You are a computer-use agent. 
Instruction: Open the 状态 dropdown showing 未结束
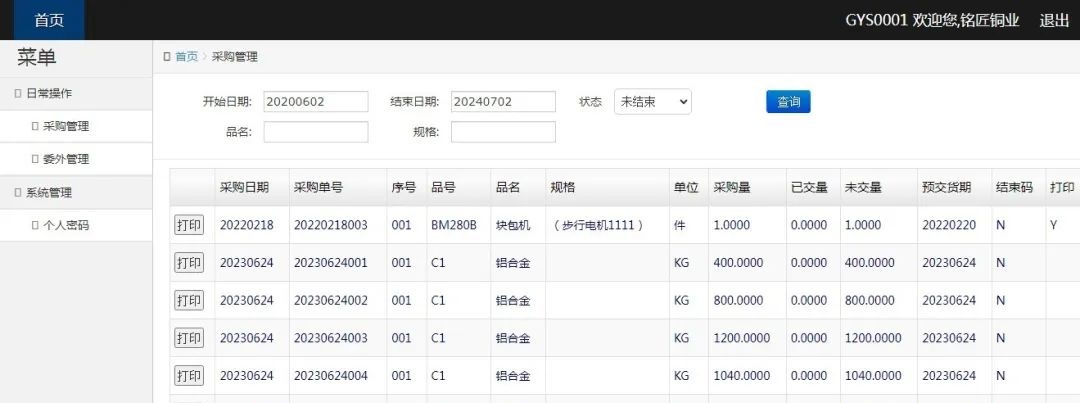click(x=652, y=102)
